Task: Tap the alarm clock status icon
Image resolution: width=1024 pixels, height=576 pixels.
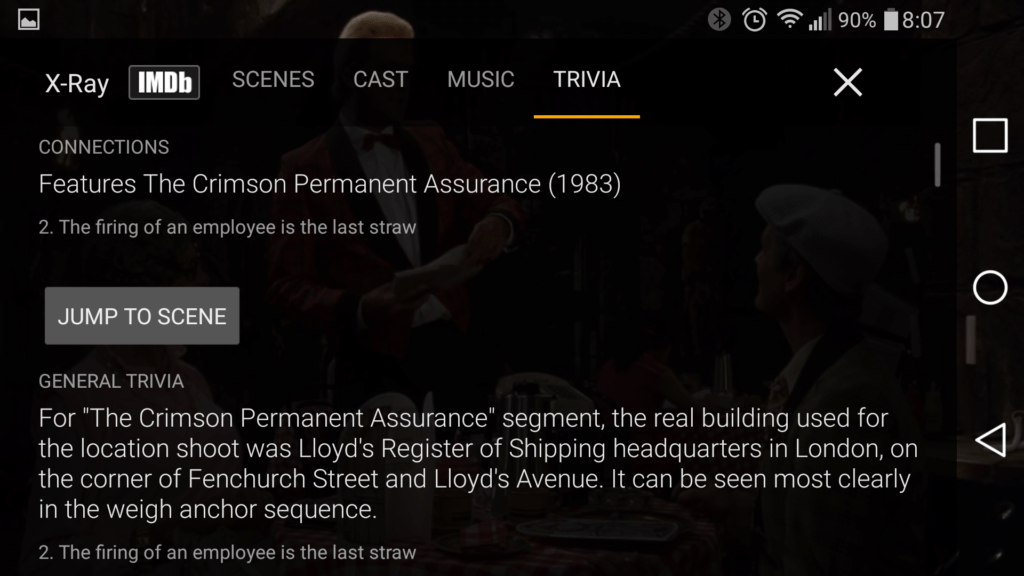Action: [754, 20]
